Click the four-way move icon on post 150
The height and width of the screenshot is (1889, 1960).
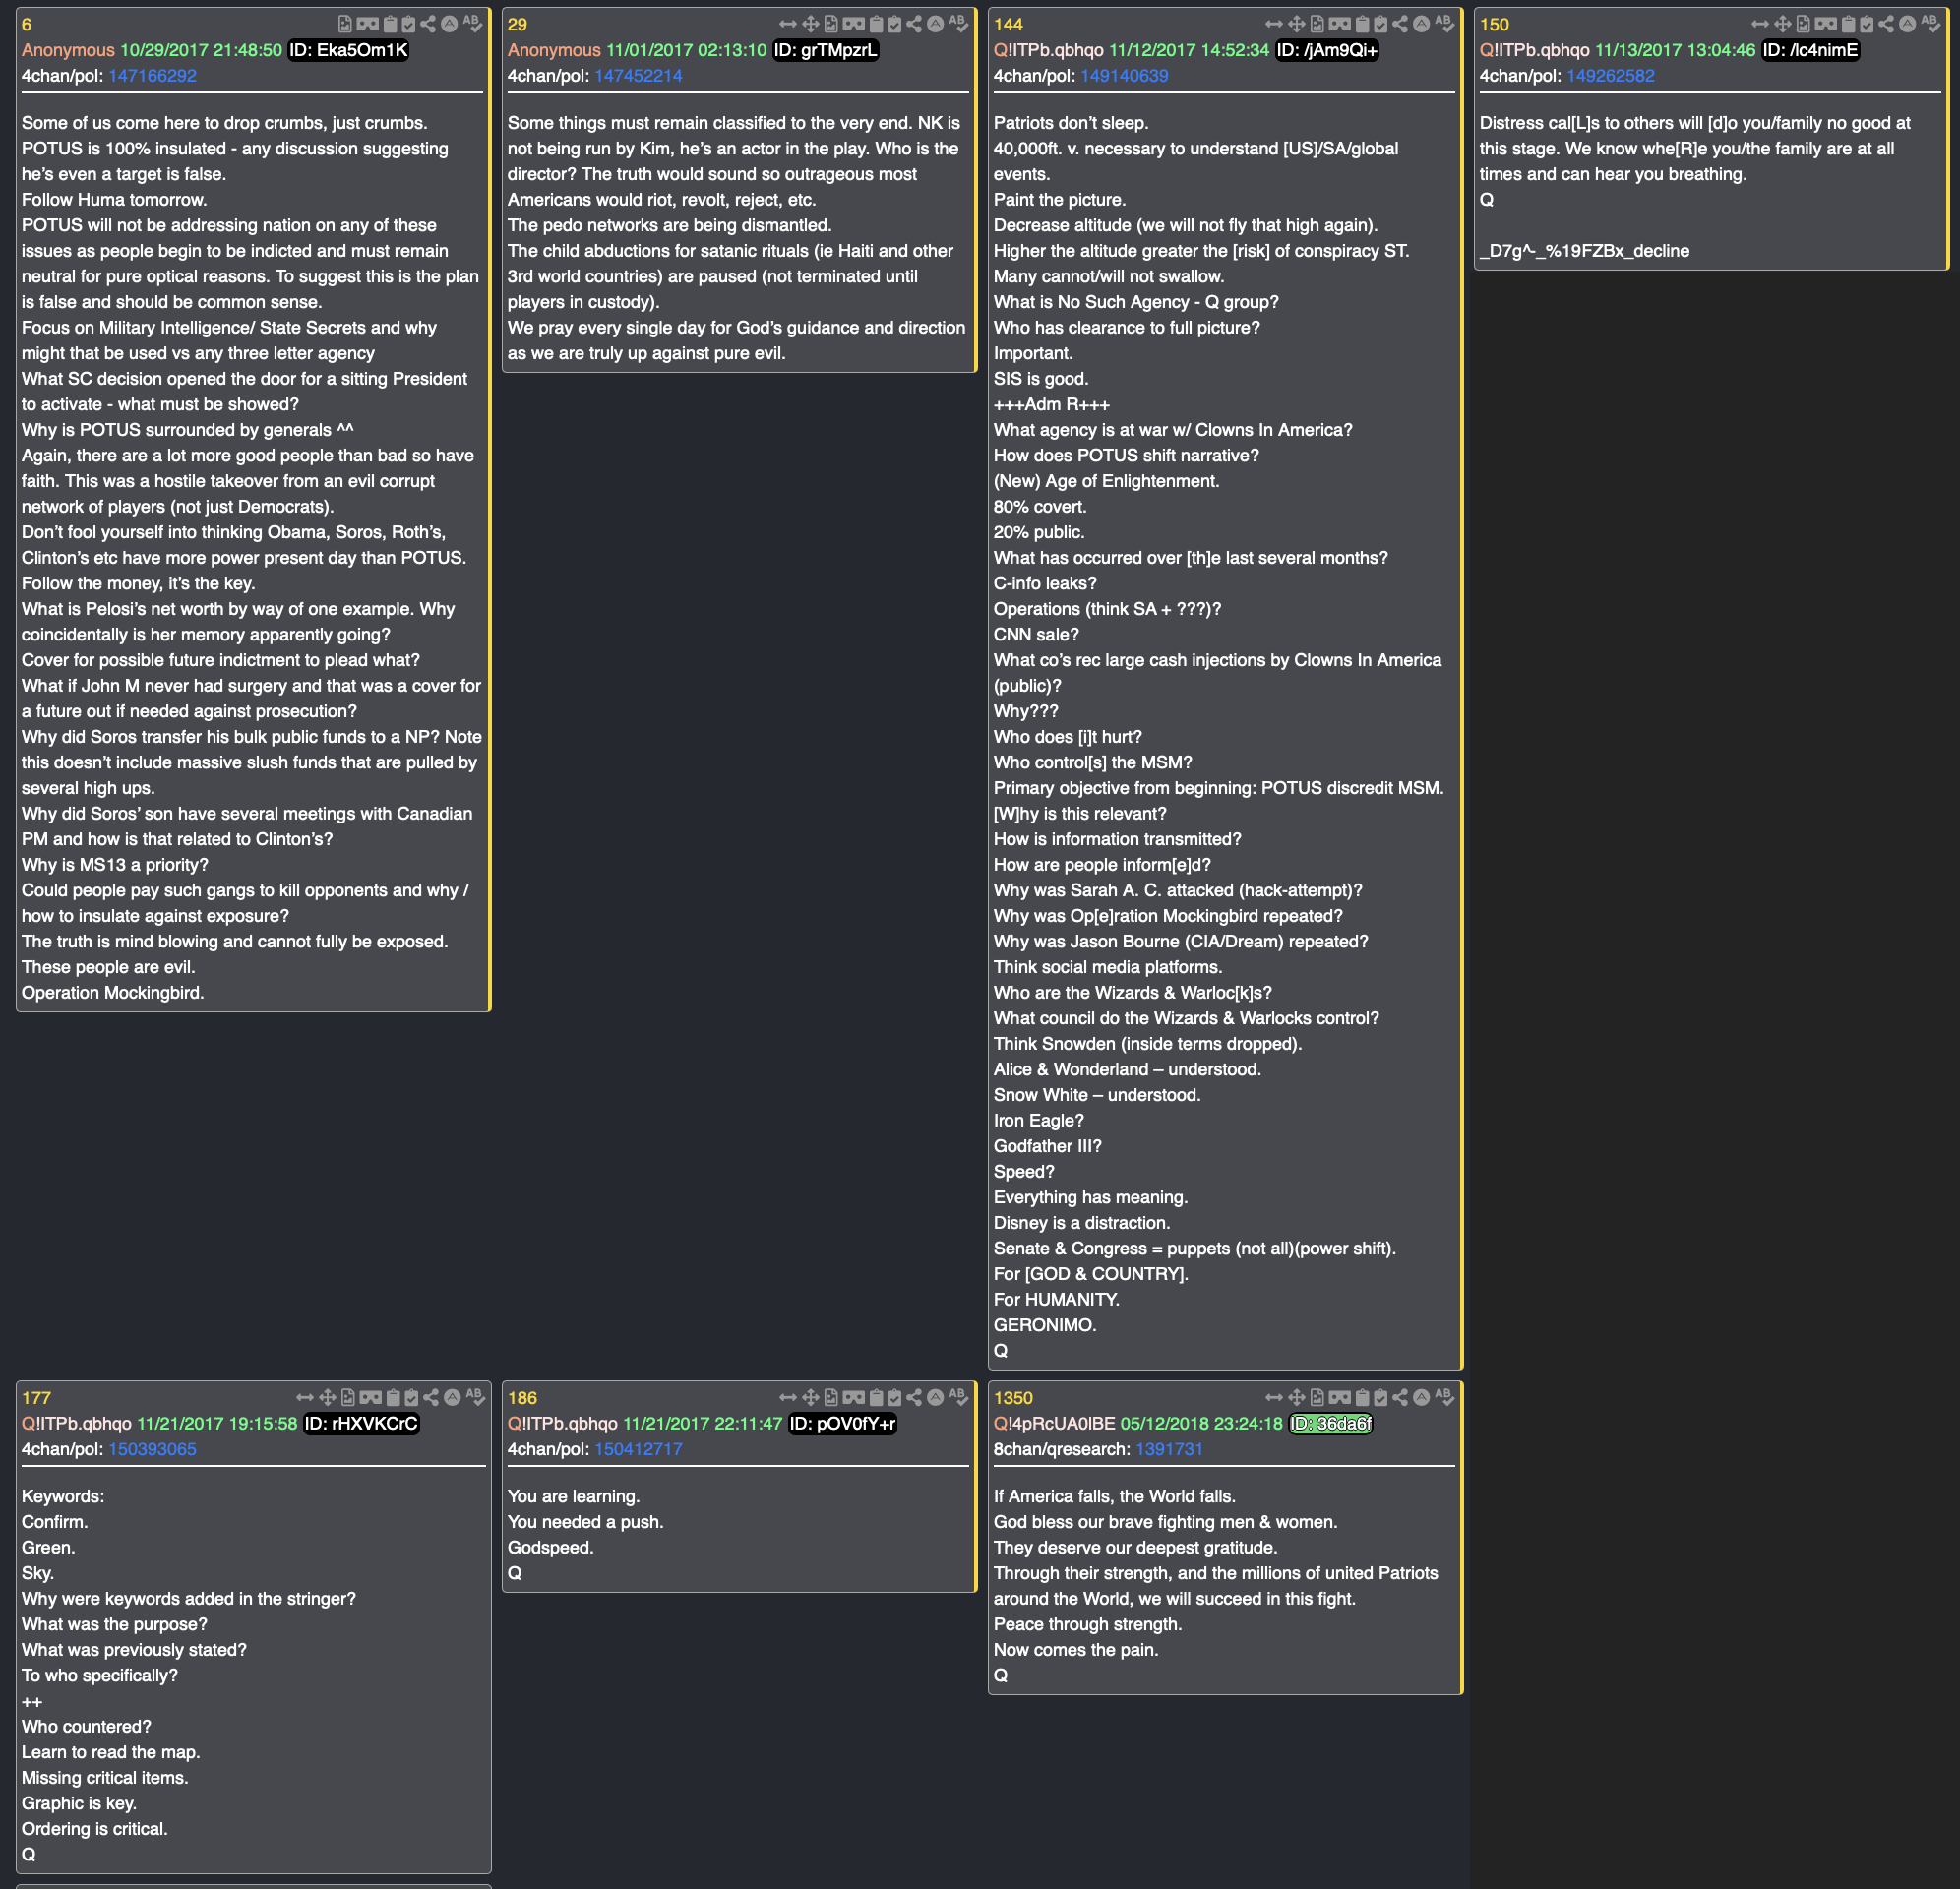1783,24
